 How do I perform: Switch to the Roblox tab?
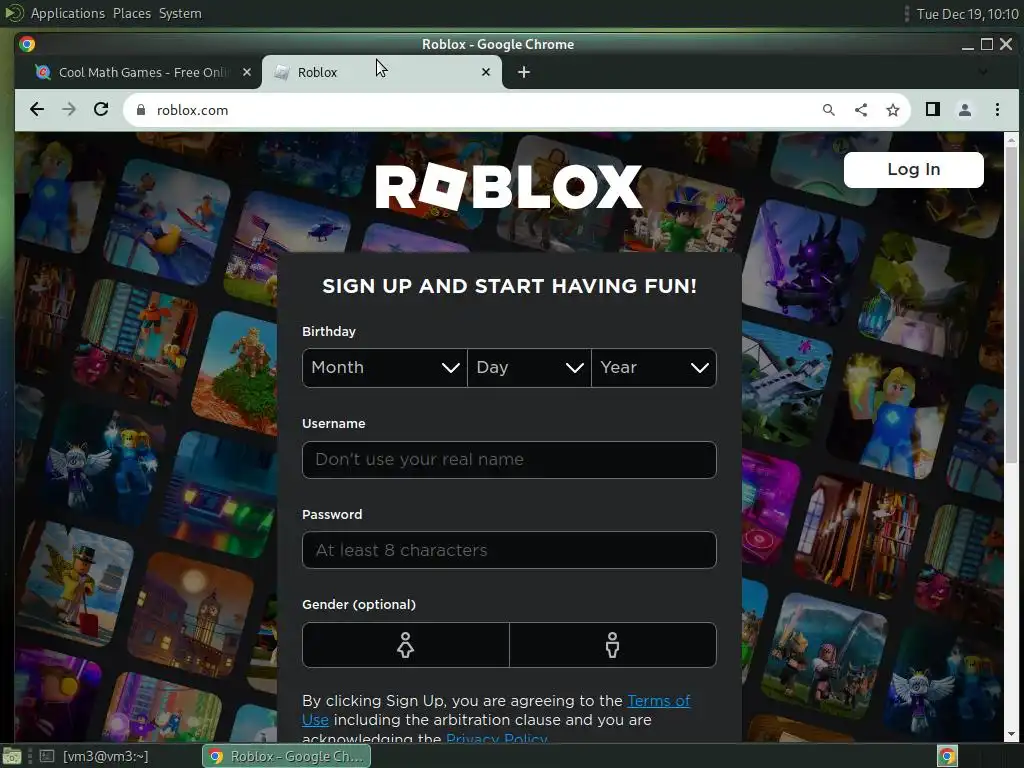[382, 72]
